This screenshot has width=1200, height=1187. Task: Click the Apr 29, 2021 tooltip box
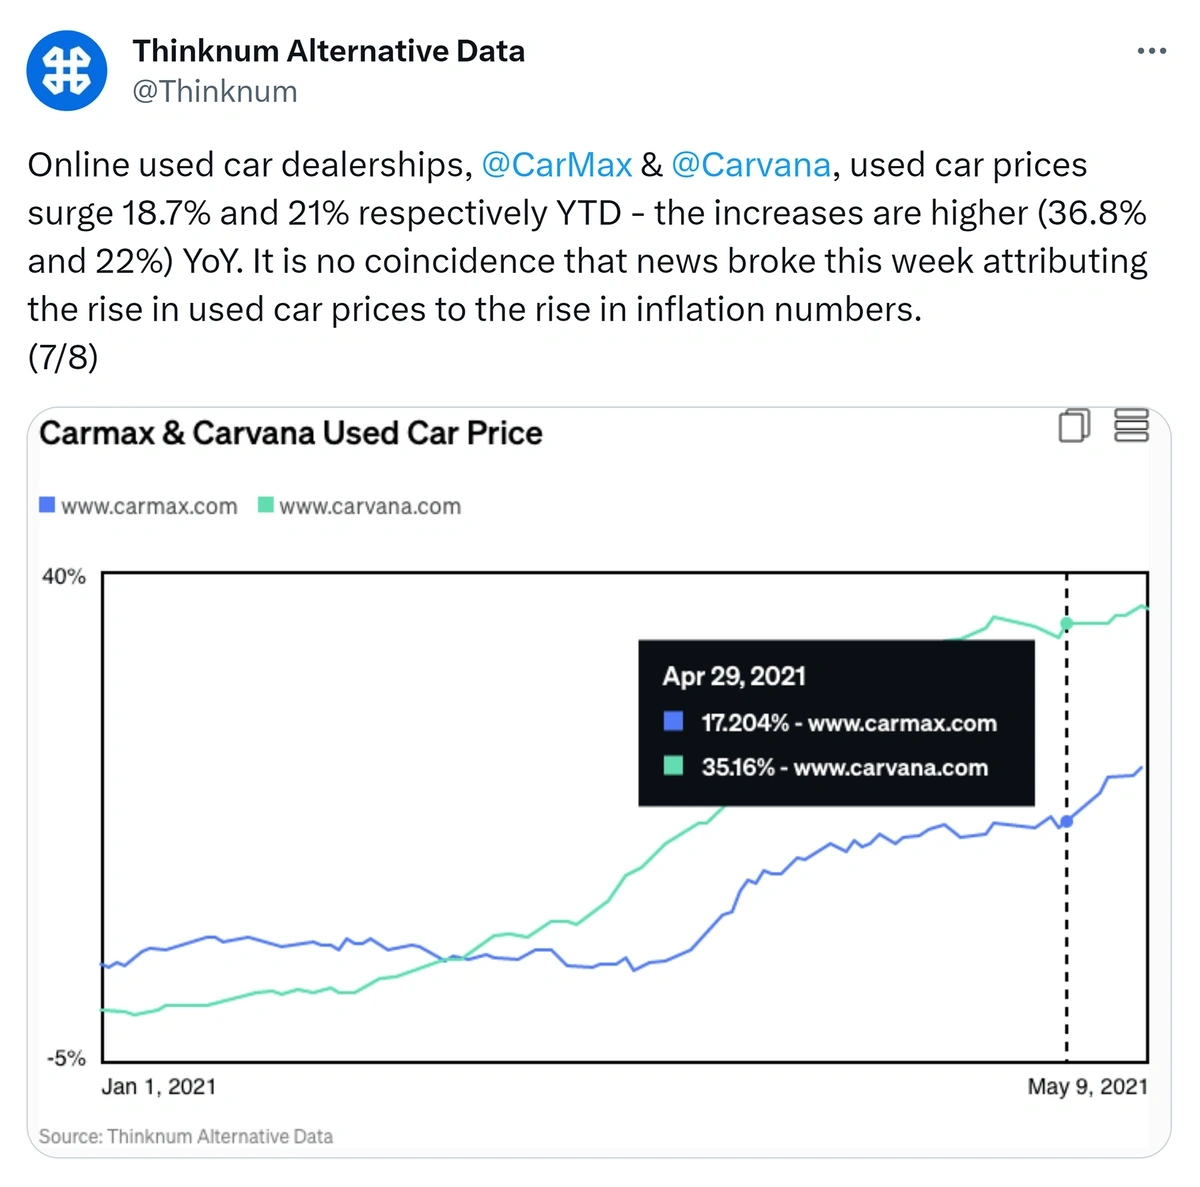pyautogui.click(x=836, y=723)
